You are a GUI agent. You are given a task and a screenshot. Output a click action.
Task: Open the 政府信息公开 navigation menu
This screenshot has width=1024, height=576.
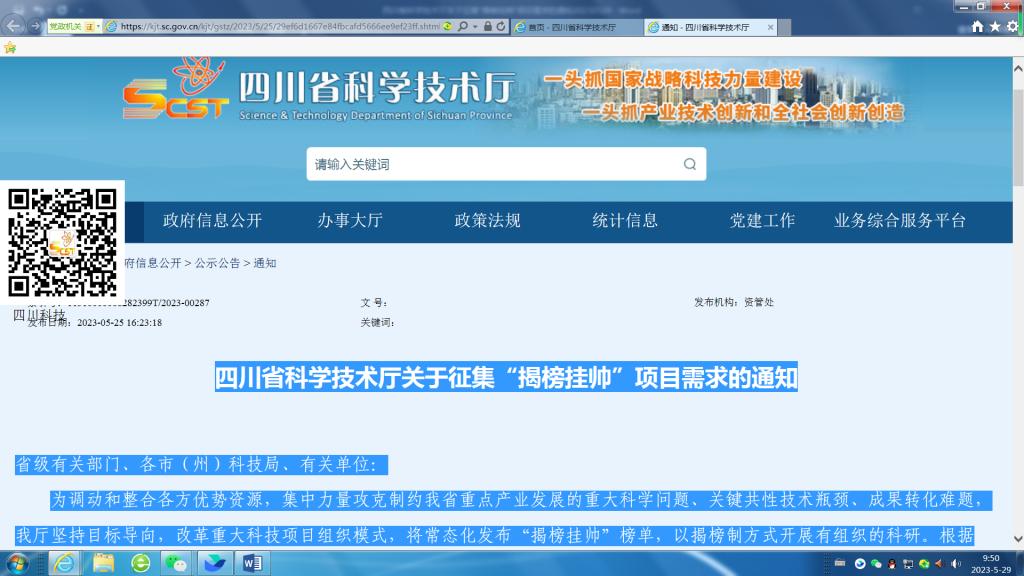212,221
